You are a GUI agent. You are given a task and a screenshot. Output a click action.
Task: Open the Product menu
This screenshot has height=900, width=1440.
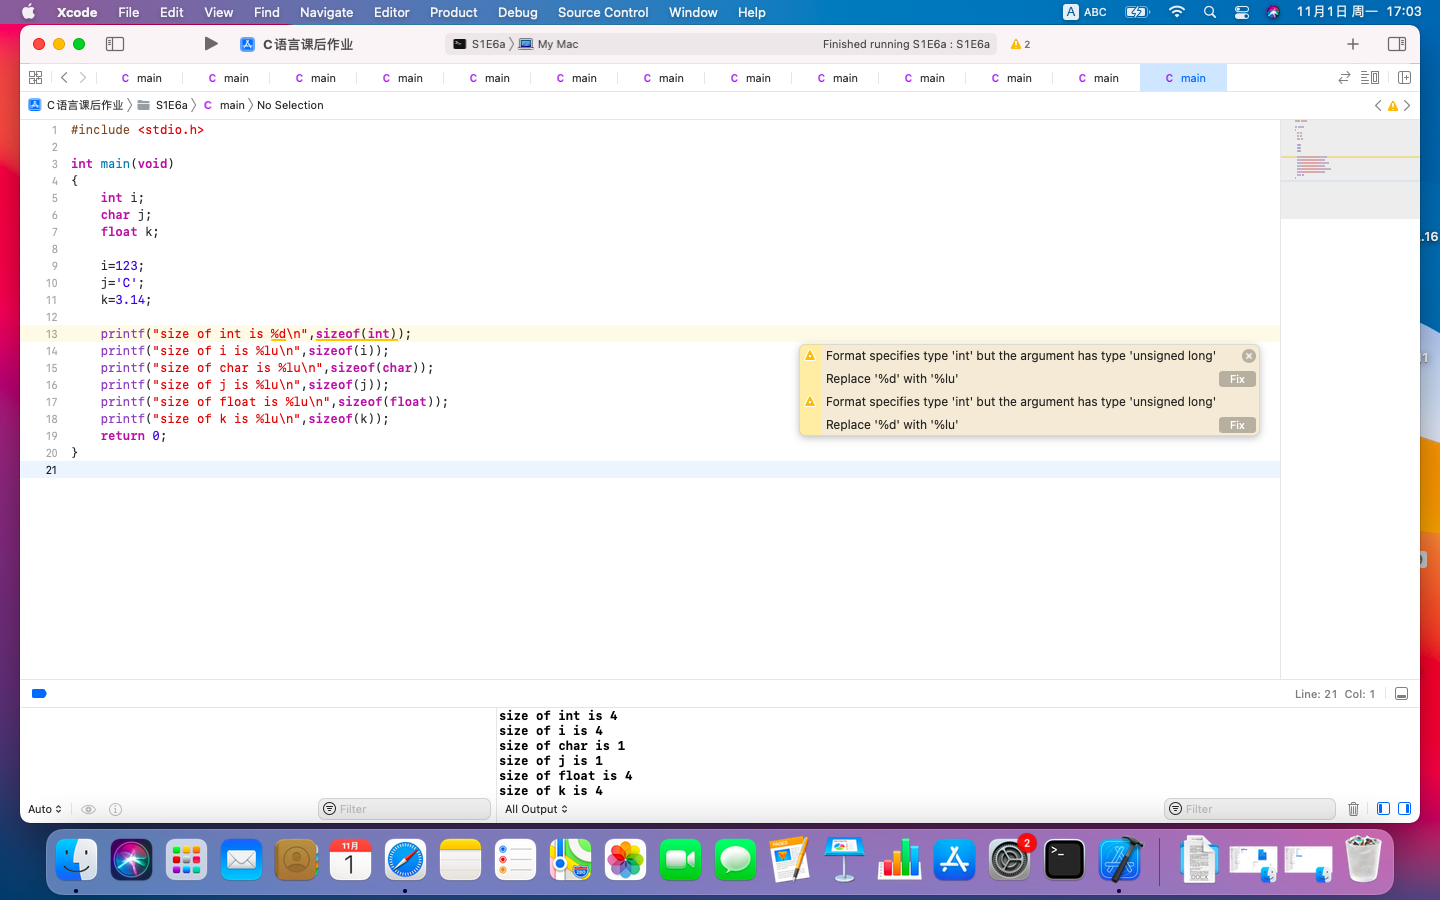[x=453, y=12]
